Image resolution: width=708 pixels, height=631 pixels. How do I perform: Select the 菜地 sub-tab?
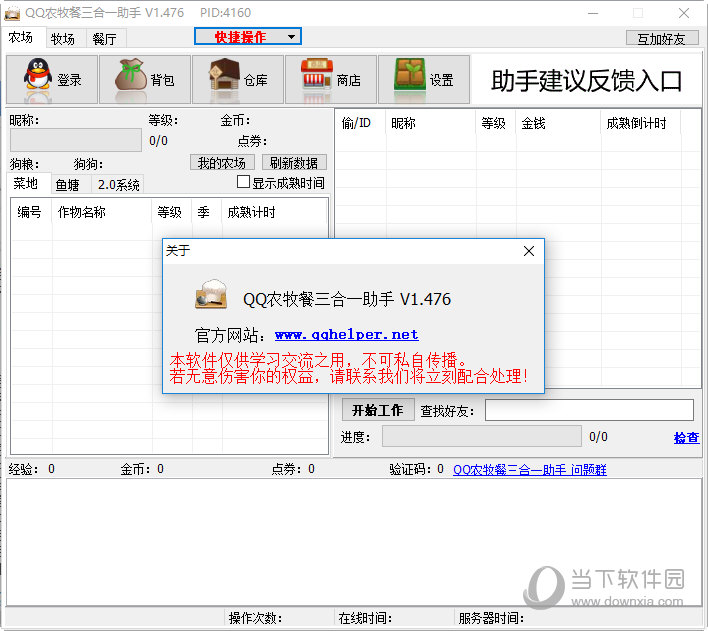coord(26,183)
